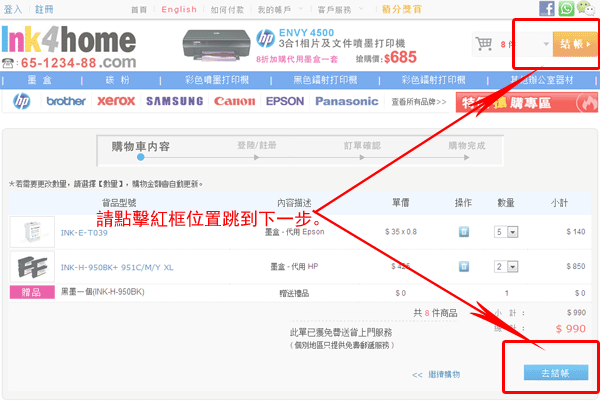Click 查看所有品牌 link
The height and width of the screenshot is (401, 600).
tap(419, 102)
